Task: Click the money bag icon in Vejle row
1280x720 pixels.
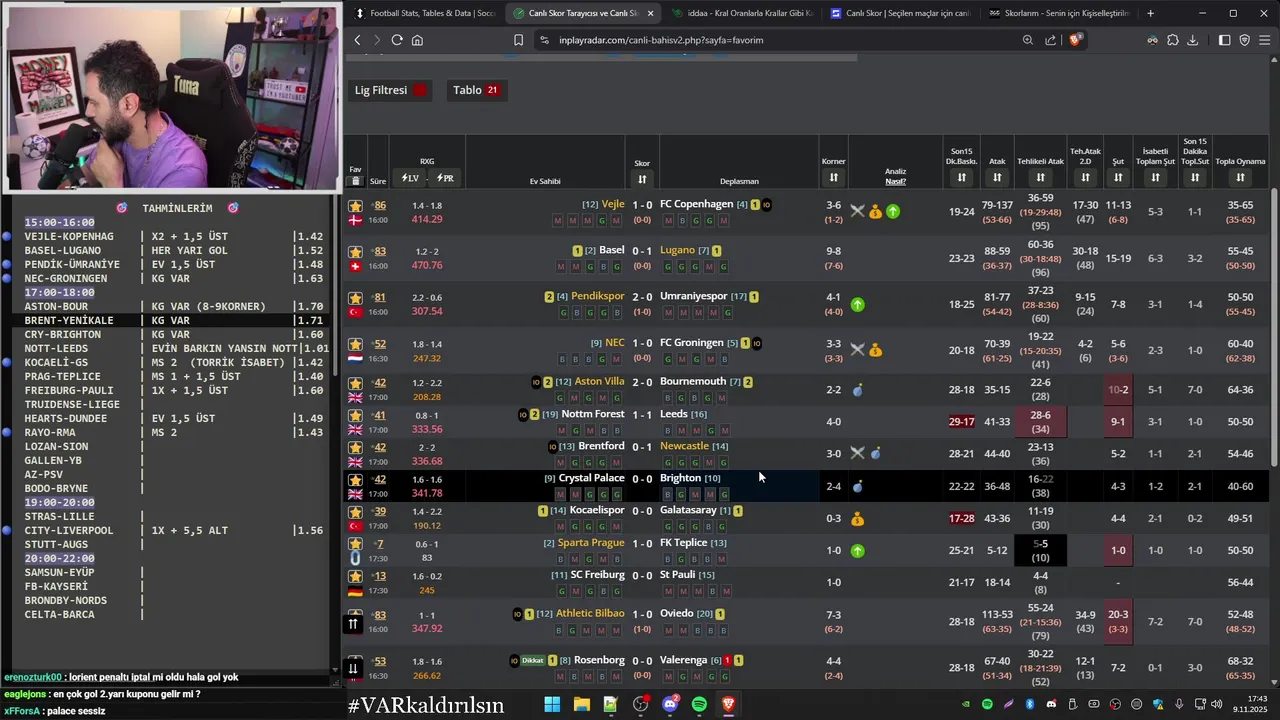Action: (x=875, y=211)
